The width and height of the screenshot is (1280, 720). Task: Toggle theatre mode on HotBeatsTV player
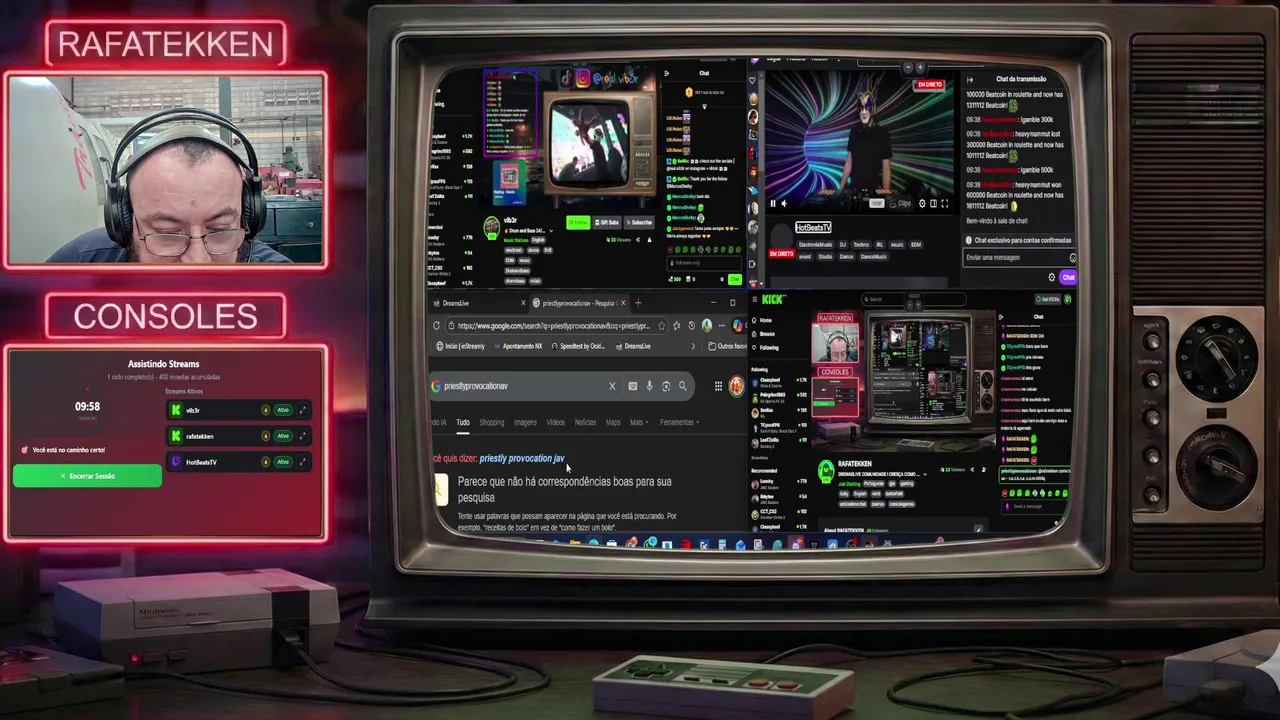934,204
